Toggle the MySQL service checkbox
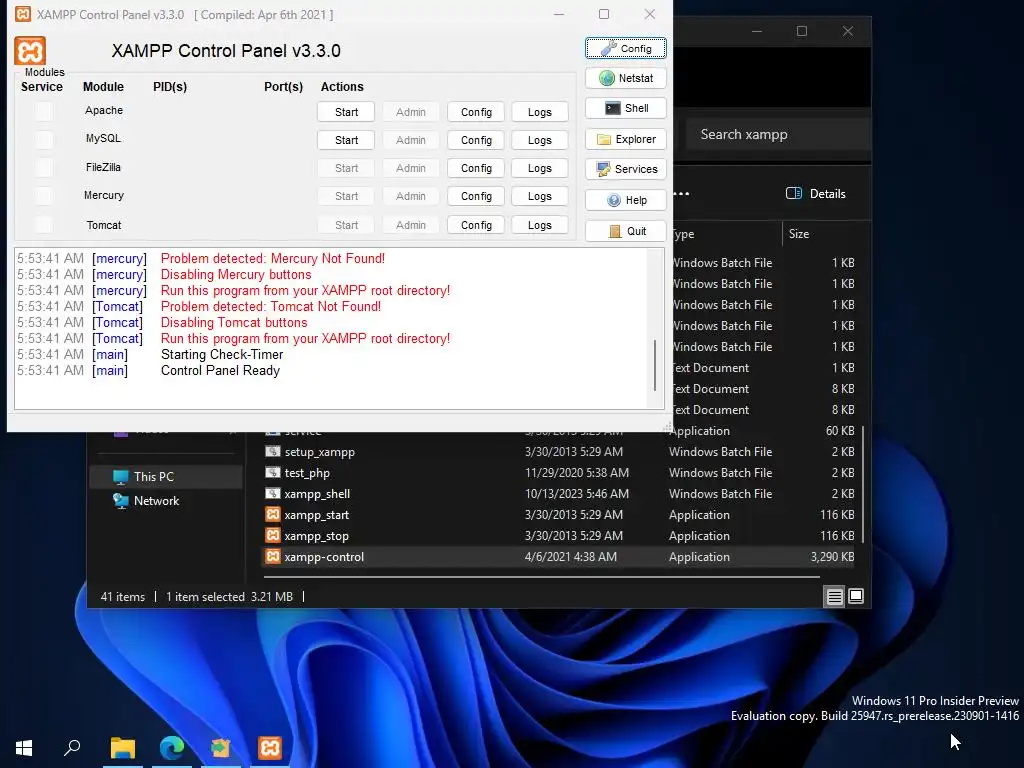This screenshot has width=1024, height=768. 44,139
